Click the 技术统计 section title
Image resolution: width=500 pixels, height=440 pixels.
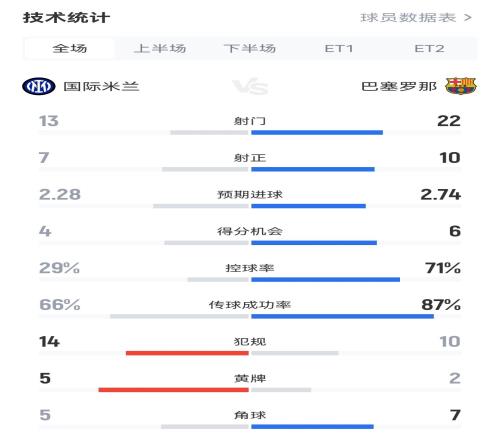click(66, 18)
